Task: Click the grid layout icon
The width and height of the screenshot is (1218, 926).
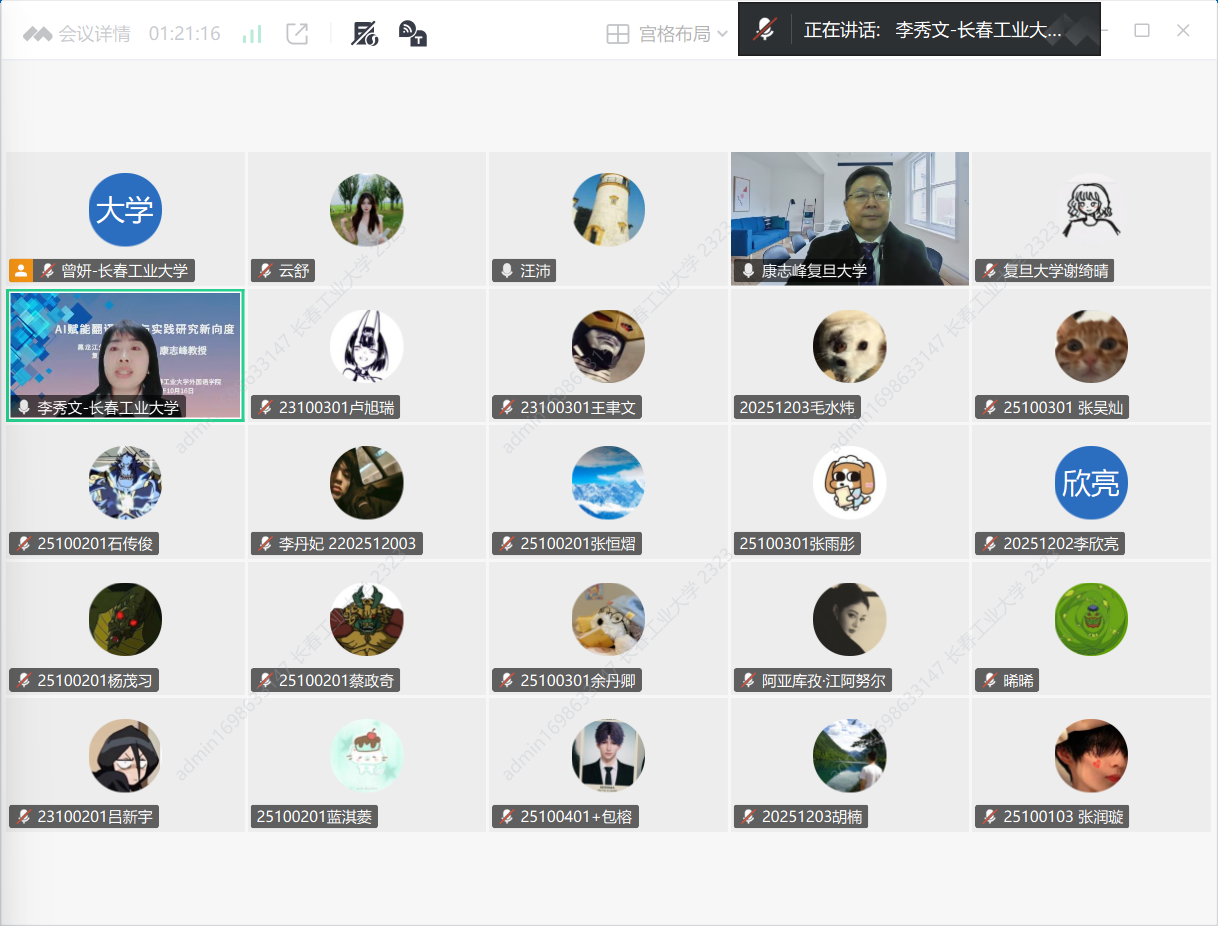Action: click(618, 34)
